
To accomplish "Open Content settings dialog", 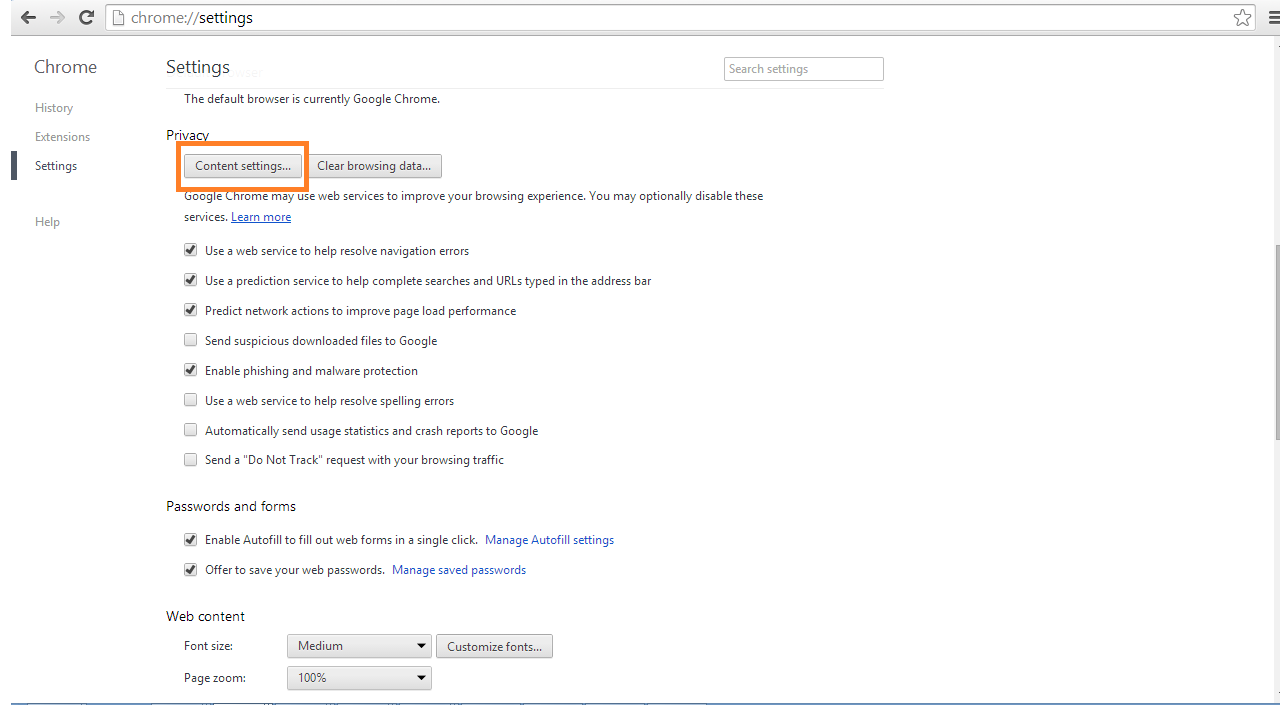I will click(243, 166).
